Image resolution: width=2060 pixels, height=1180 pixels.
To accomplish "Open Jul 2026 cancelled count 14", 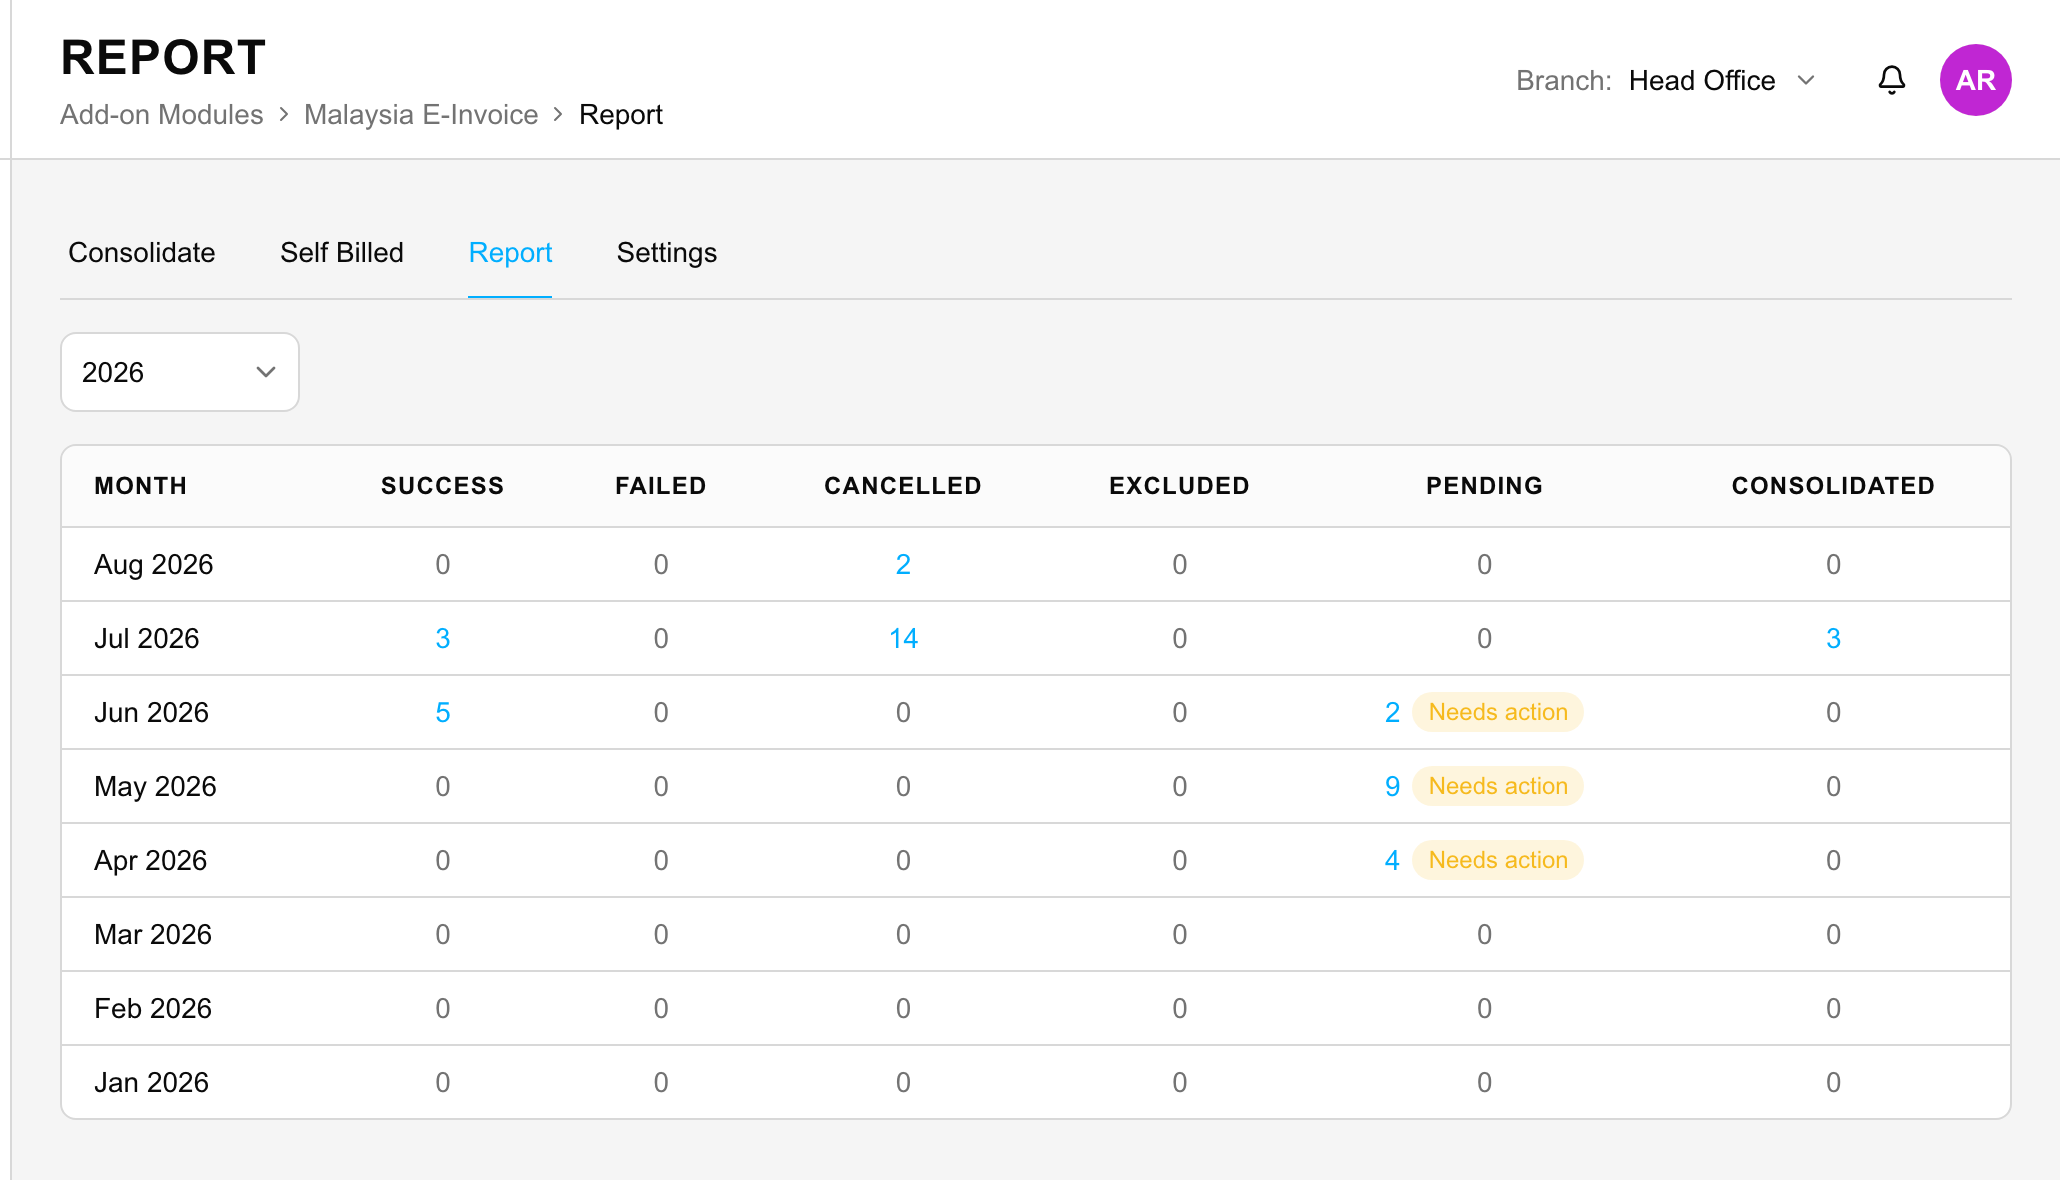I will coord(903,638).
